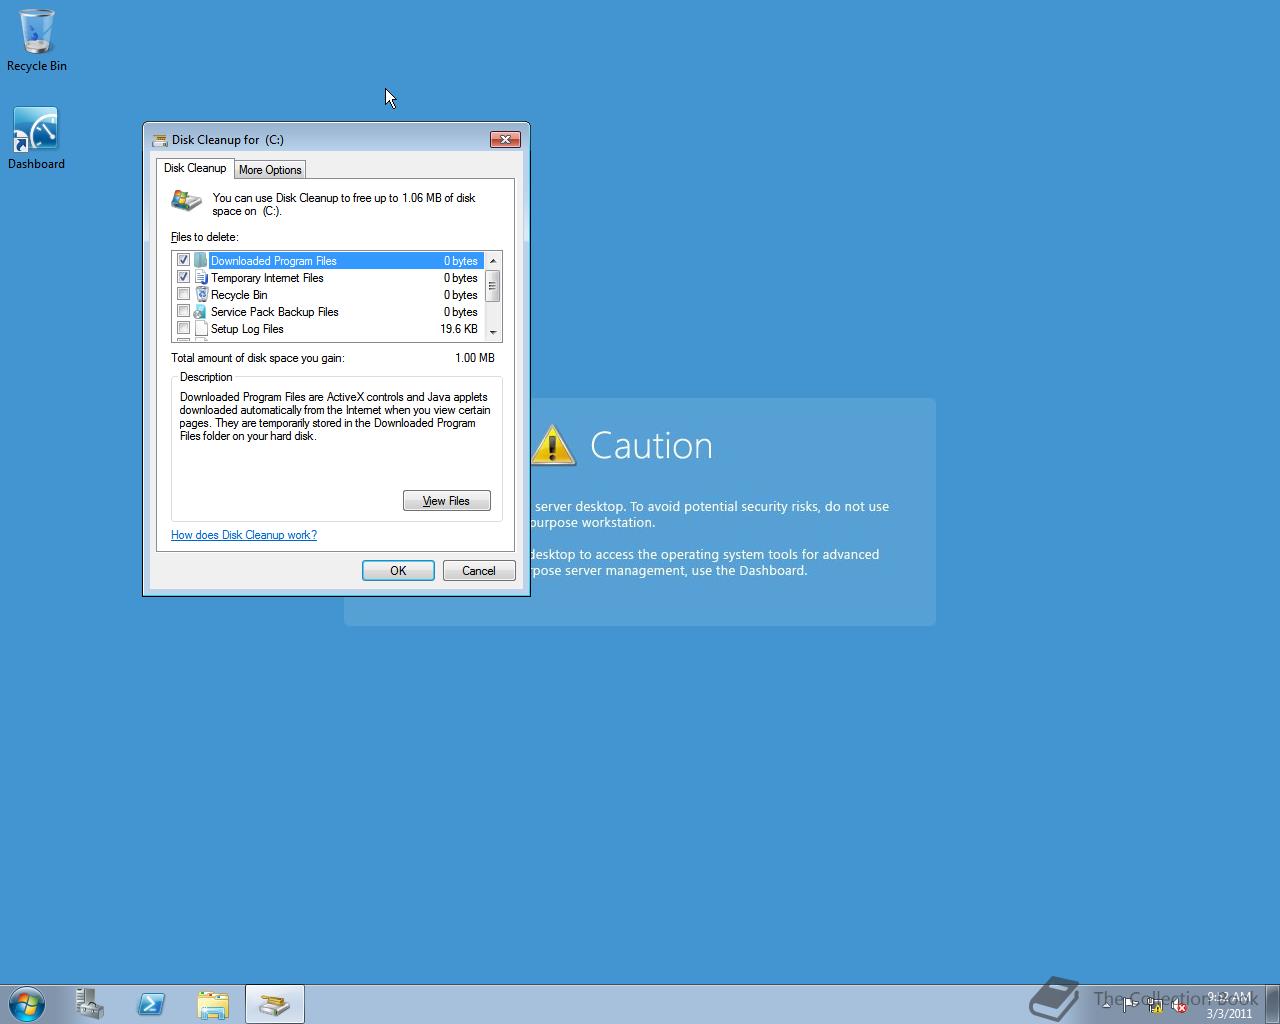Click the View Files button
This screenshot has width=1280, height=1024.
click(x=447, y=501)
